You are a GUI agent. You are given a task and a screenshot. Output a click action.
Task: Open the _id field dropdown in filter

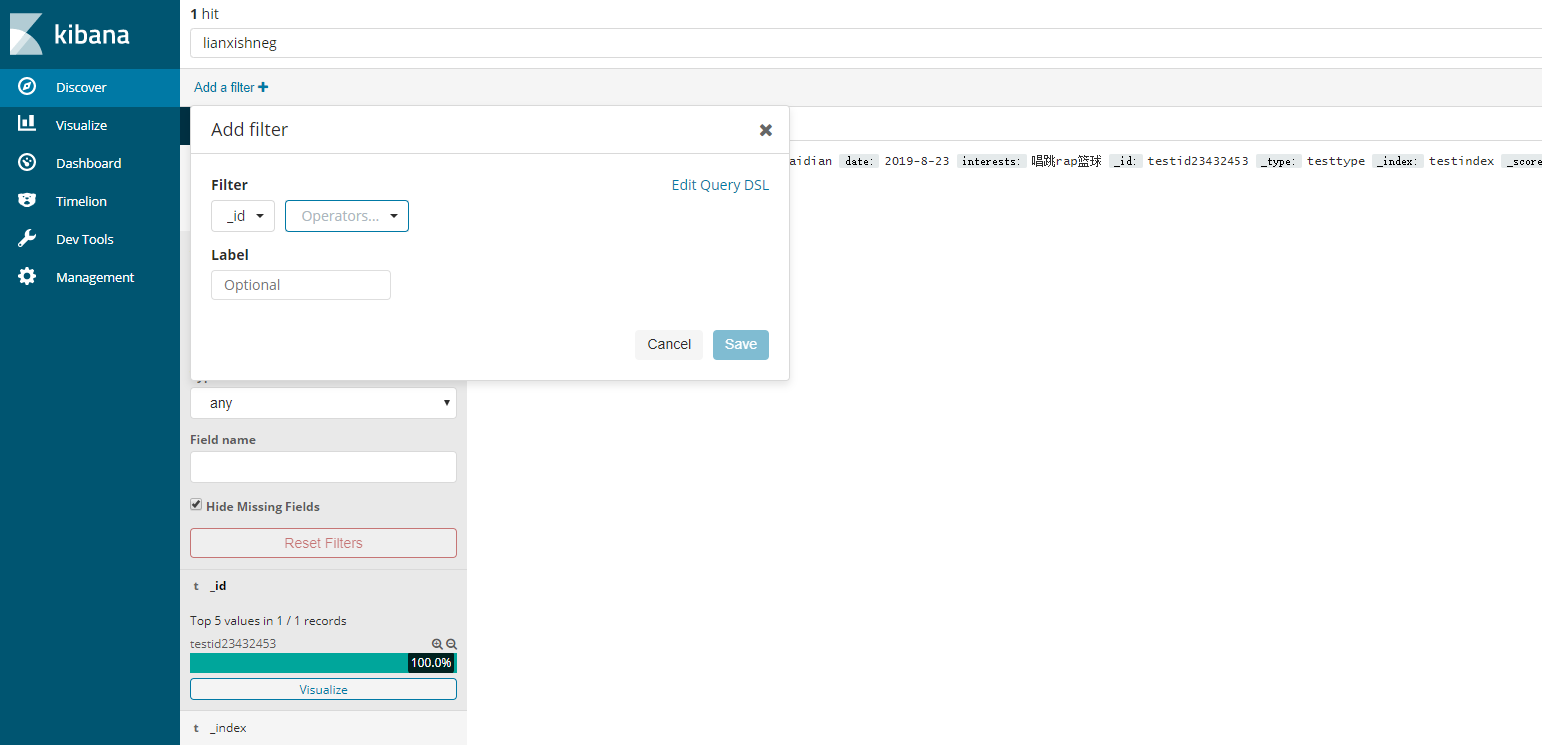coord(243,216)
